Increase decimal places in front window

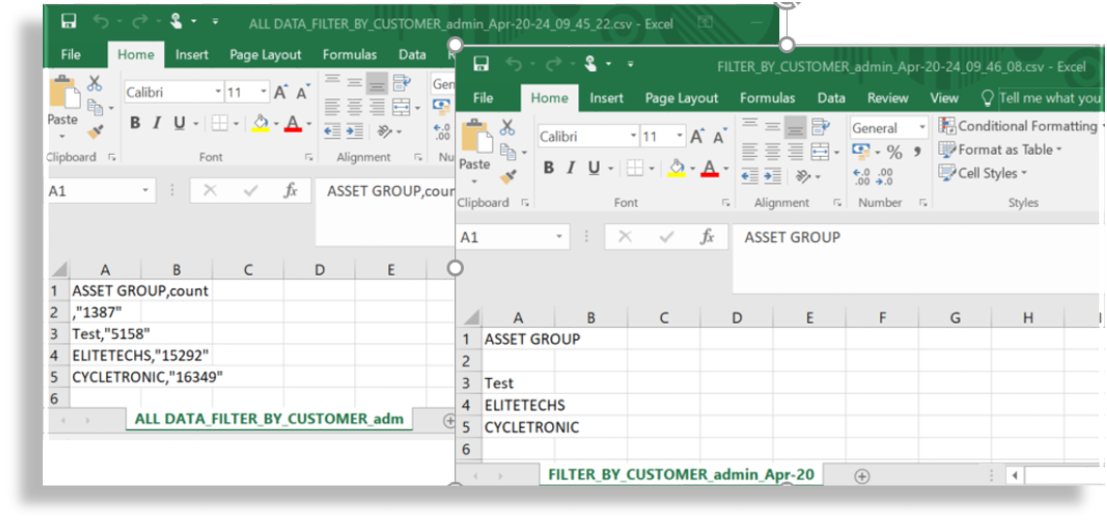861,177
